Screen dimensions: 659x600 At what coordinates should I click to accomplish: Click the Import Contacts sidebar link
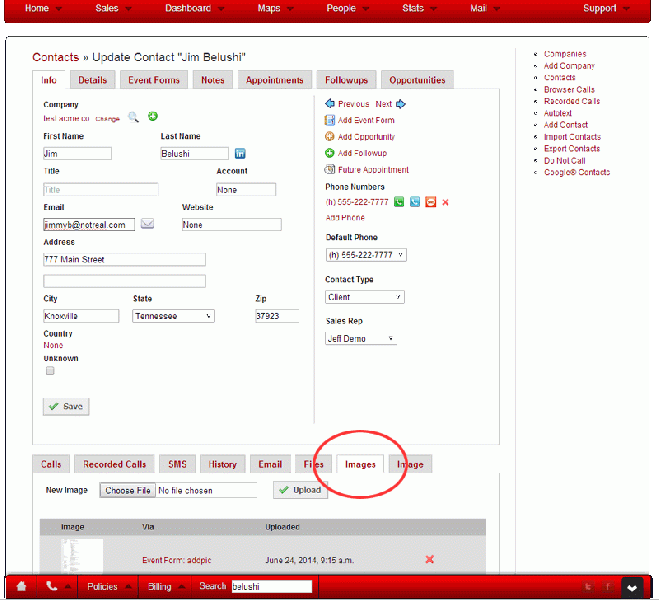(572, 137)
